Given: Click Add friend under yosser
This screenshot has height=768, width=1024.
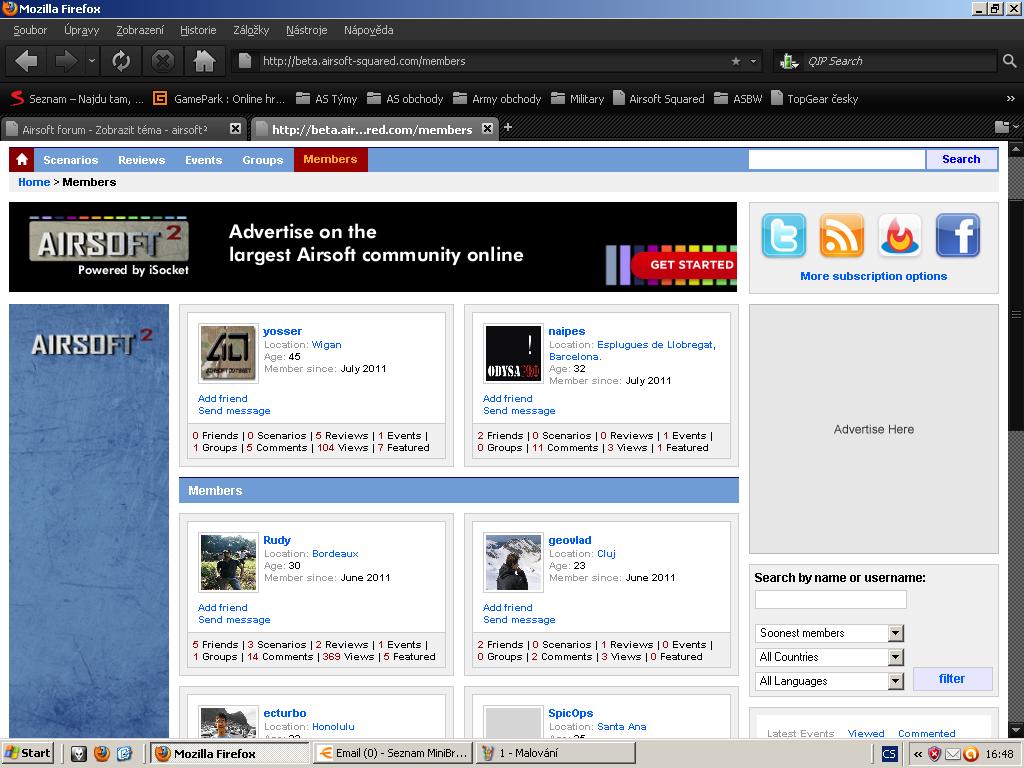Looking at the screenshot, I should point(222,398).
